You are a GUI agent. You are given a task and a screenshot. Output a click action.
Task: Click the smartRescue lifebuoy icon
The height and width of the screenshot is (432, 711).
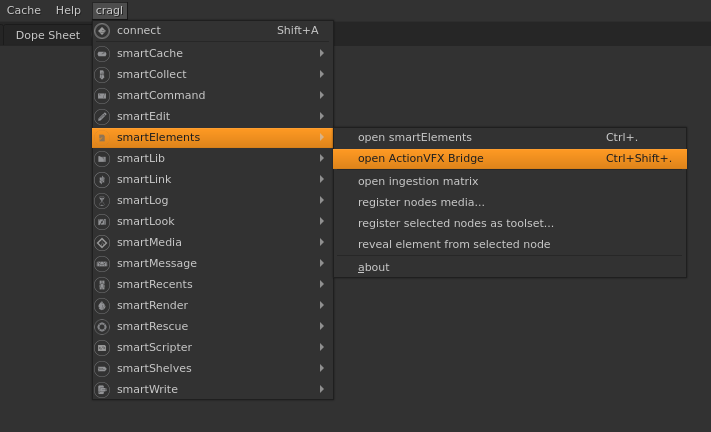coord(102,327)
